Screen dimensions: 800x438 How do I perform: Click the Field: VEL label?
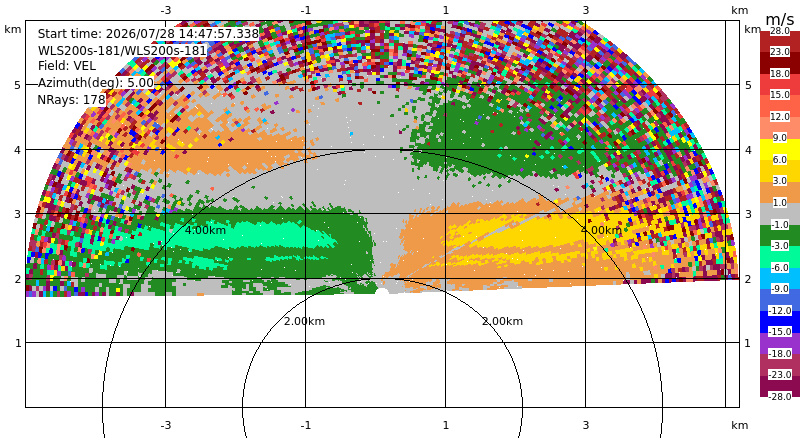click(x=67, y=66)
